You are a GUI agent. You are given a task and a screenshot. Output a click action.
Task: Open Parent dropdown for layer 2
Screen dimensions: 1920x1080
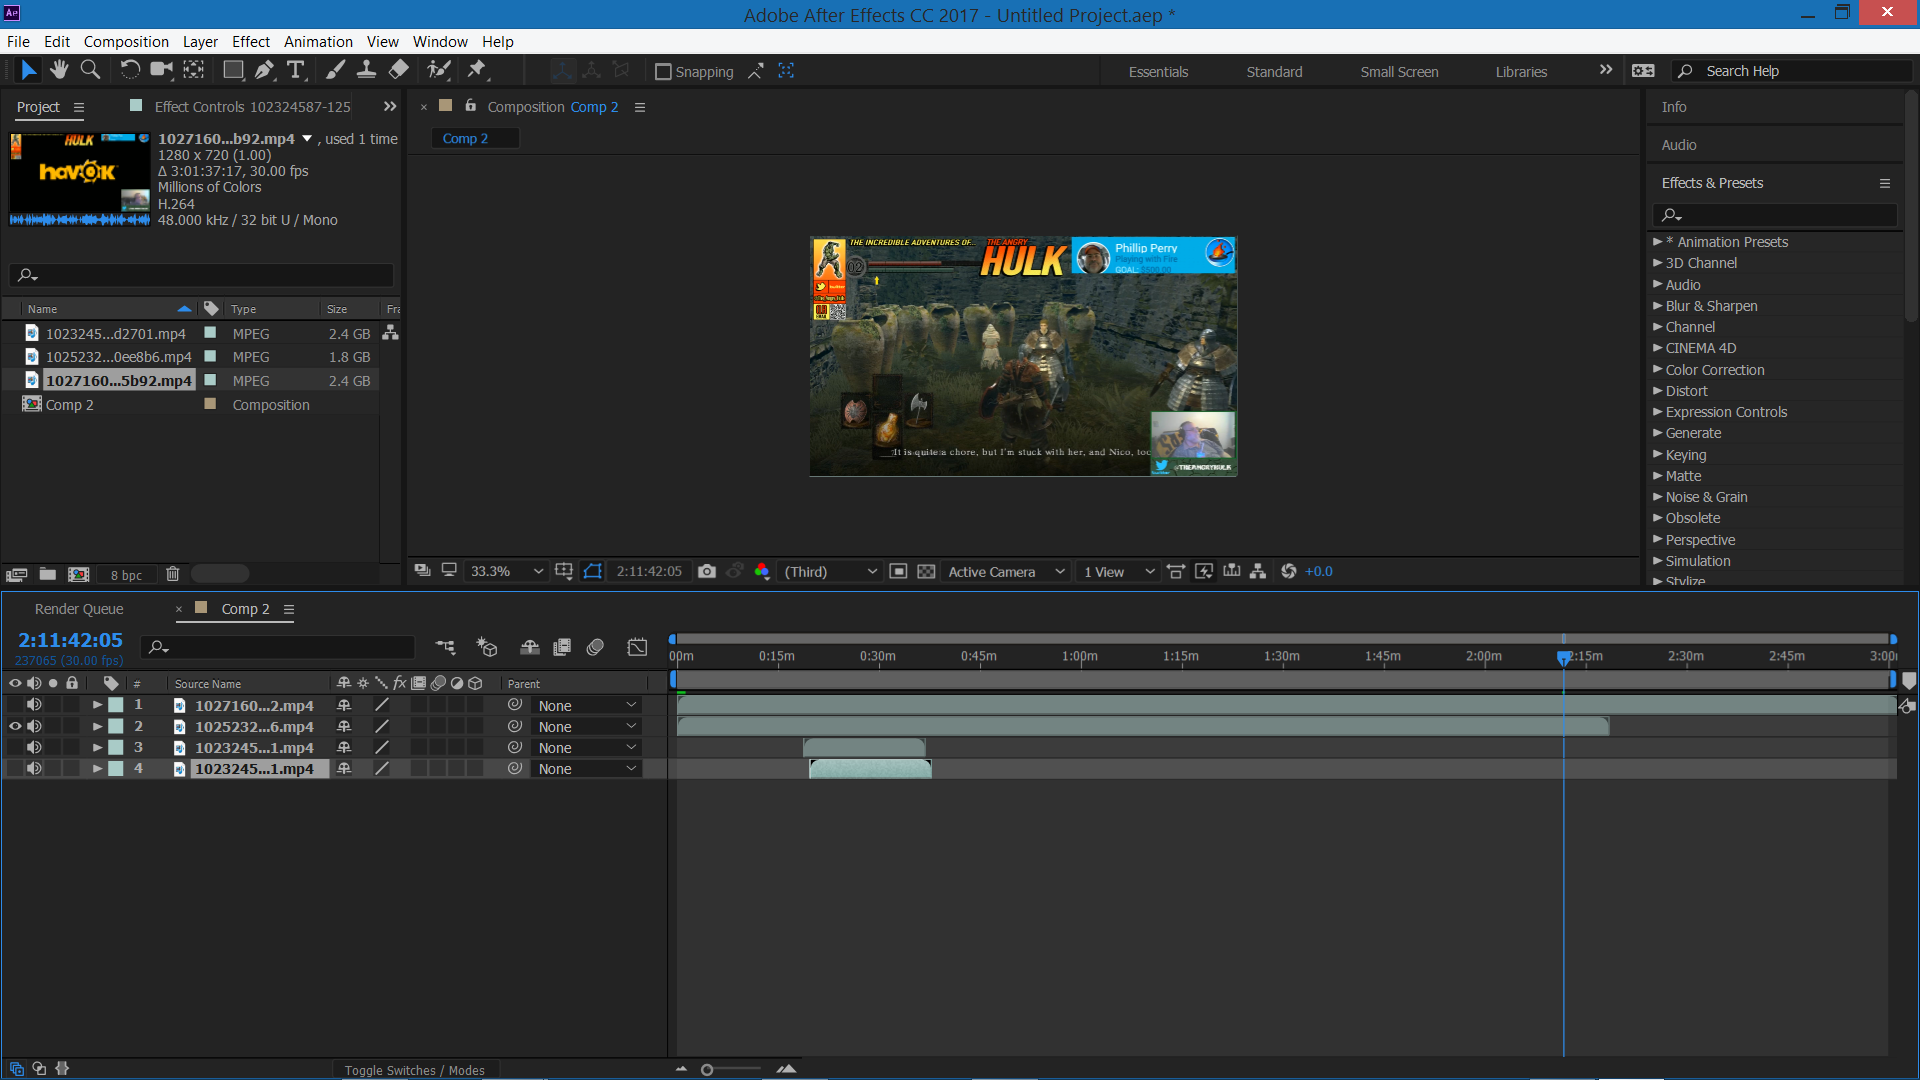(586, 727)
